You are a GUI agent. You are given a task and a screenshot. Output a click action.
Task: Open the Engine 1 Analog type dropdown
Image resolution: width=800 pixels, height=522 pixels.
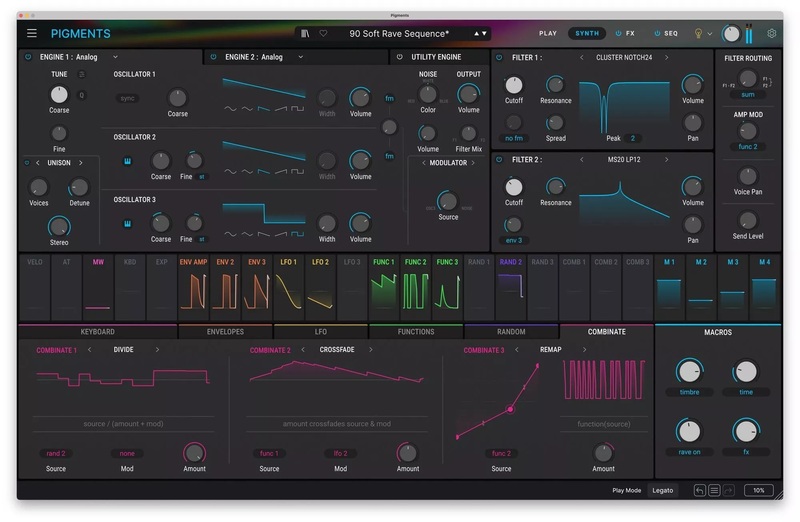(115, 57)
